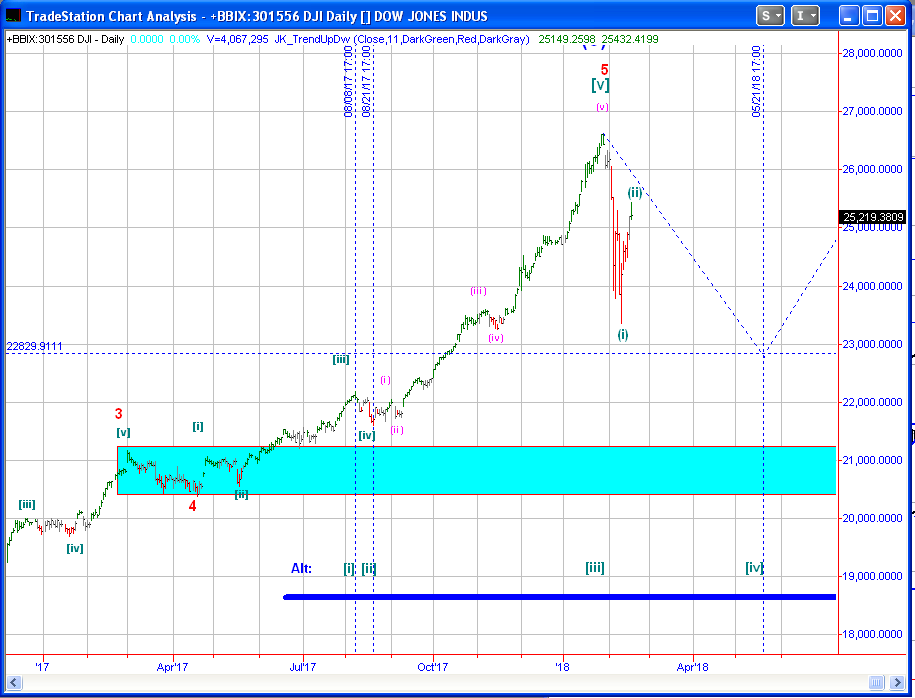Click the 22829.9111 horizontal line label
Image resolution: width=915 pixels, height=698 pixels.
[x=34, y=346]
